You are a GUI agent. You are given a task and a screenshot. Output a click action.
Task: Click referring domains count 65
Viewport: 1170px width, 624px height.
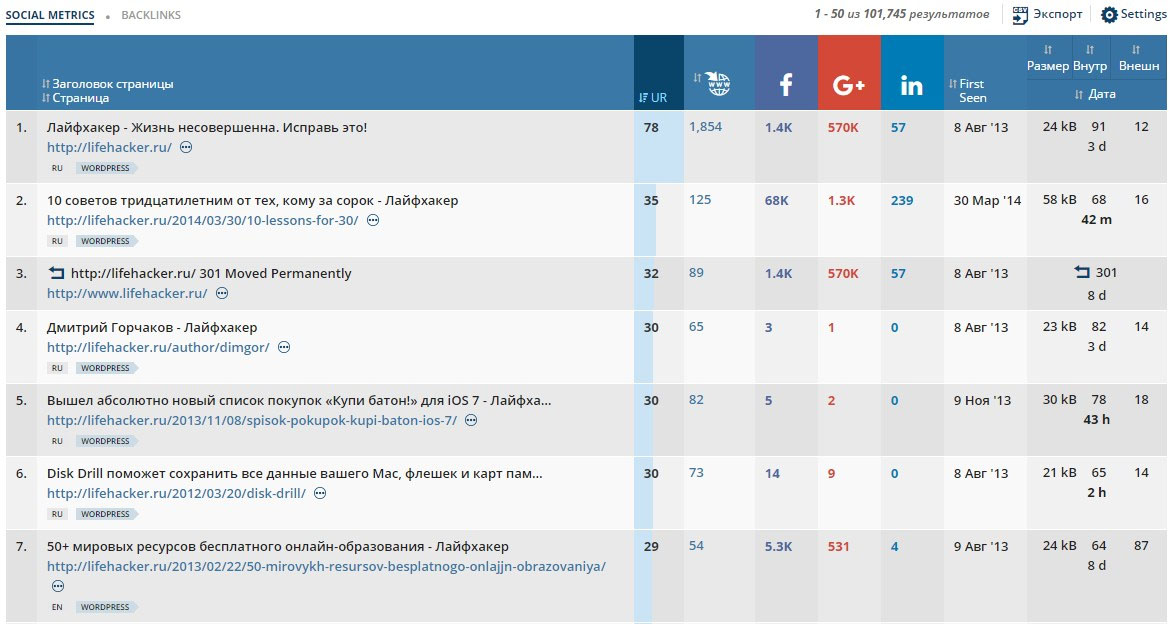[x=696, y=327]
